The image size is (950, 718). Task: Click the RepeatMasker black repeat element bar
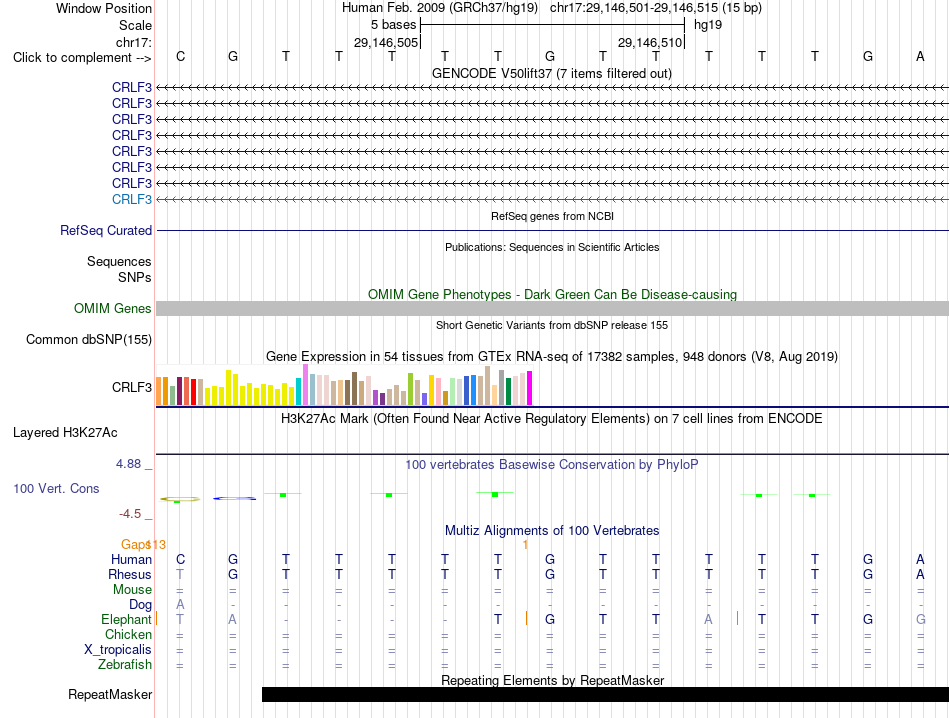point(605,694)
